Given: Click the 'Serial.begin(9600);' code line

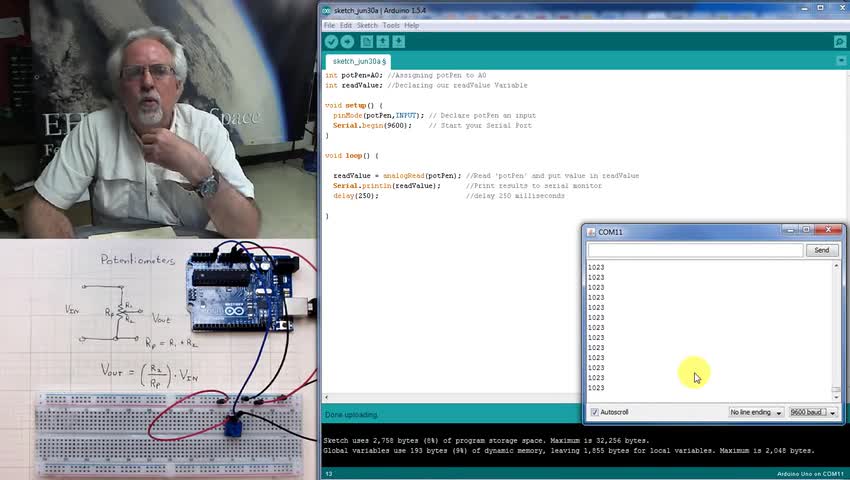Looking at the screenshot, I should coord(372,125).
